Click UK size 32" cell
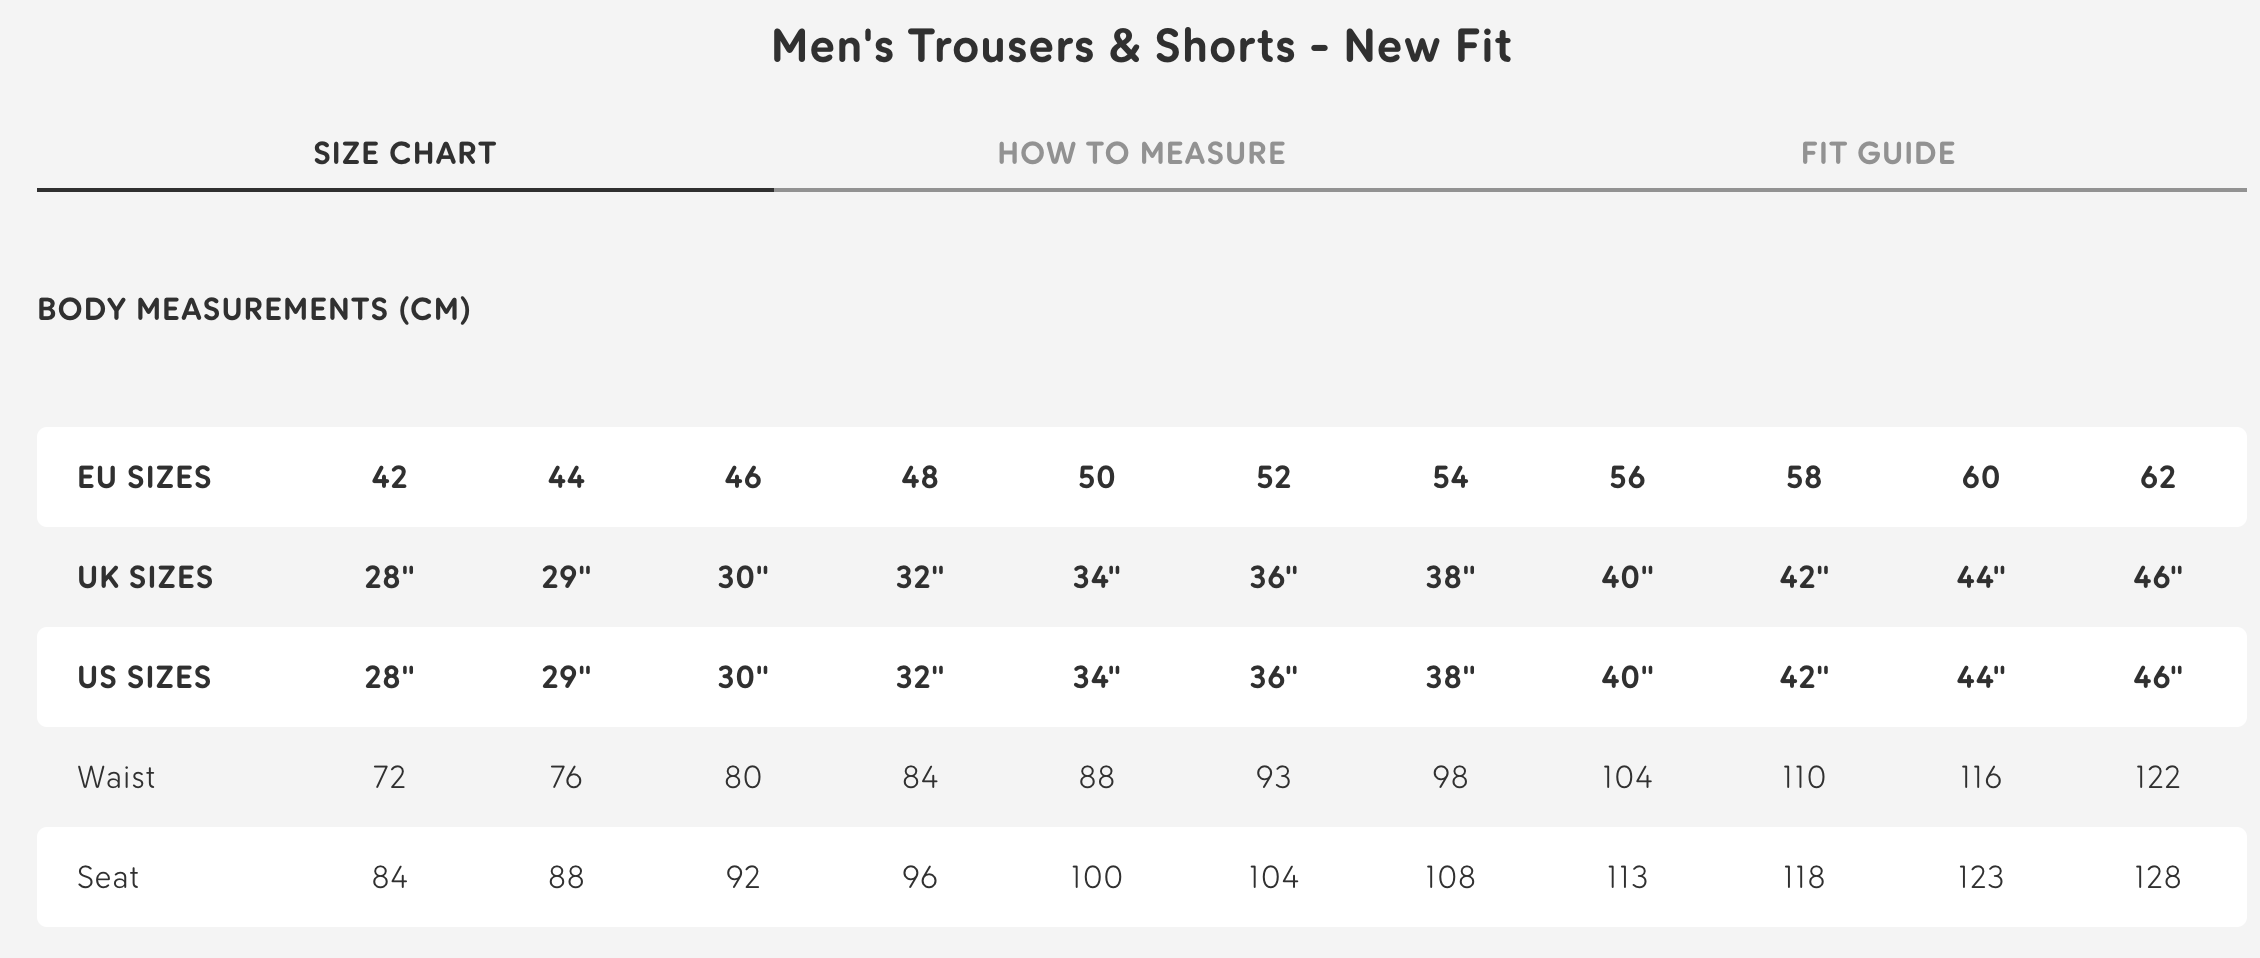The height and width of the screenshot is (958, 2260). pyautogui.click(x=919, y=577)
